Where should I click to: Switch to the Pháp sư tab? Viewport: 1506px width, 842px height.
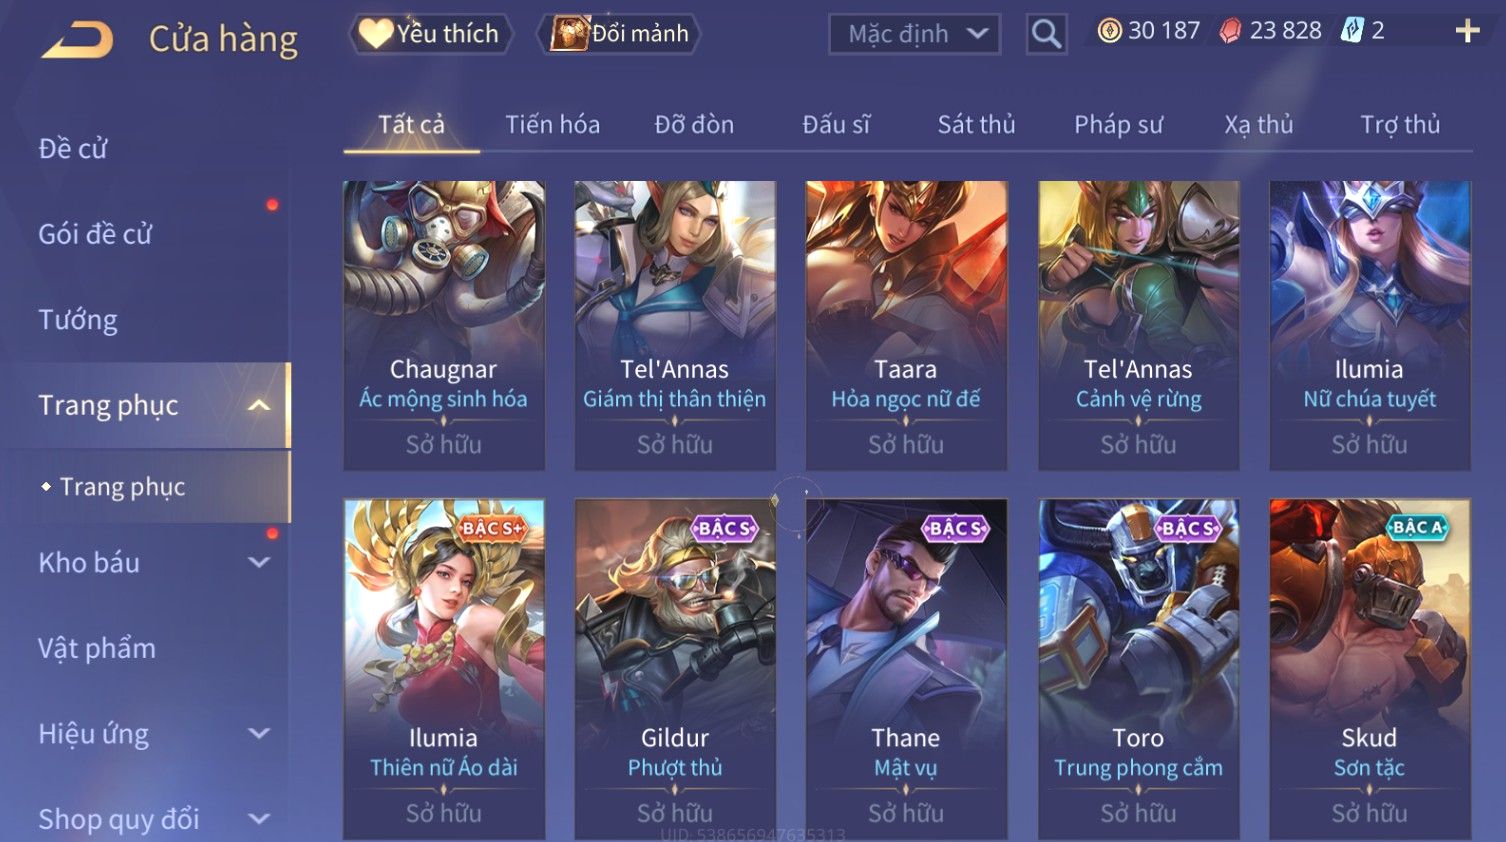pos(1118,124)
